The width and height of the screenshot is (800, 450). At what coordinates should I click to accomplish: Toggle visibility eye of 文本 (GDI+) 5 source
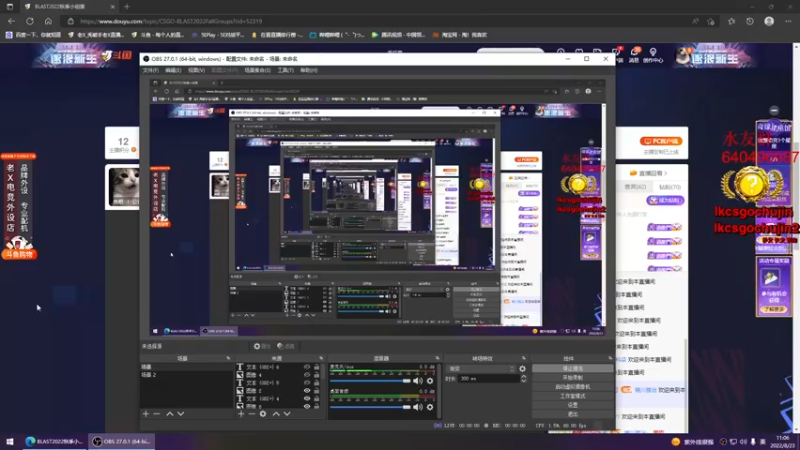[307, 383]
